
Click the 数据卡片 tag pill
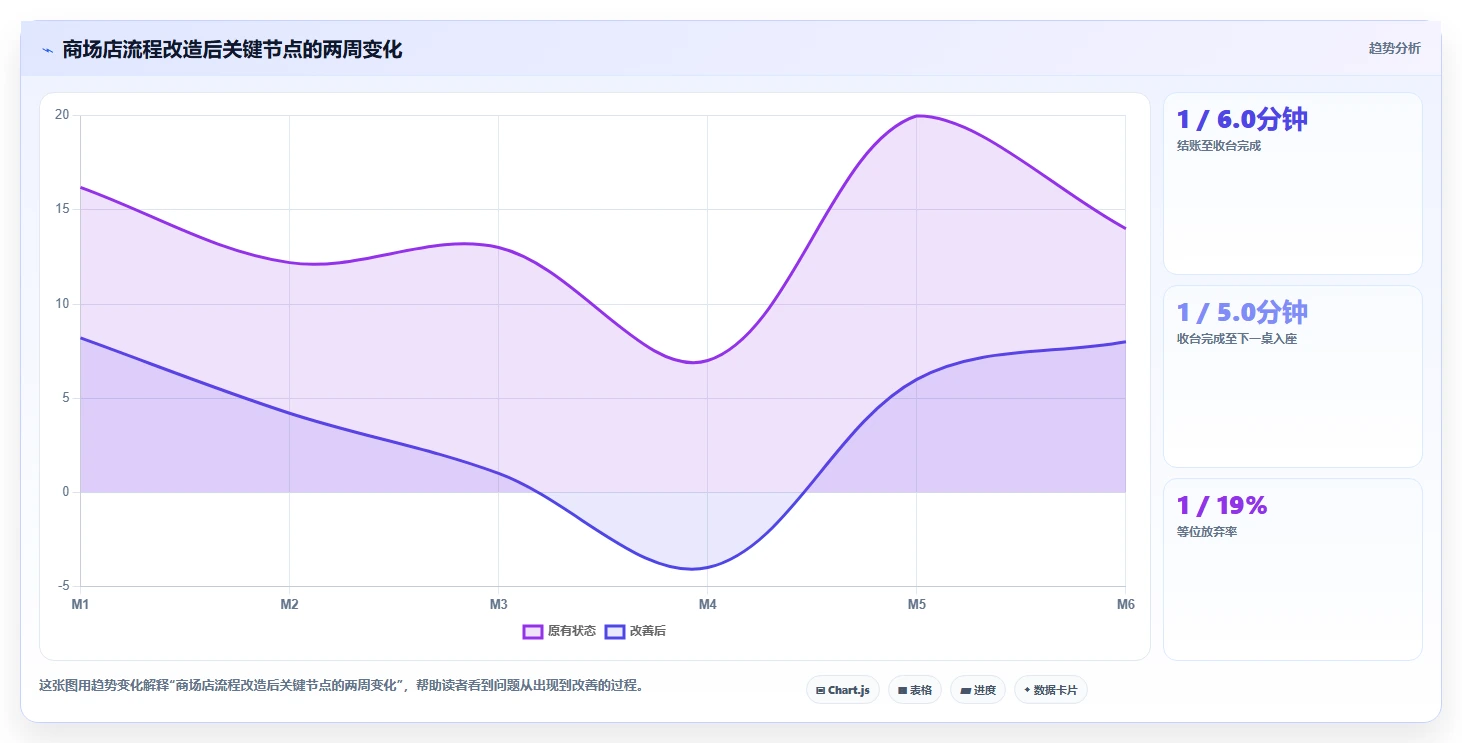tap(1051, 690)
